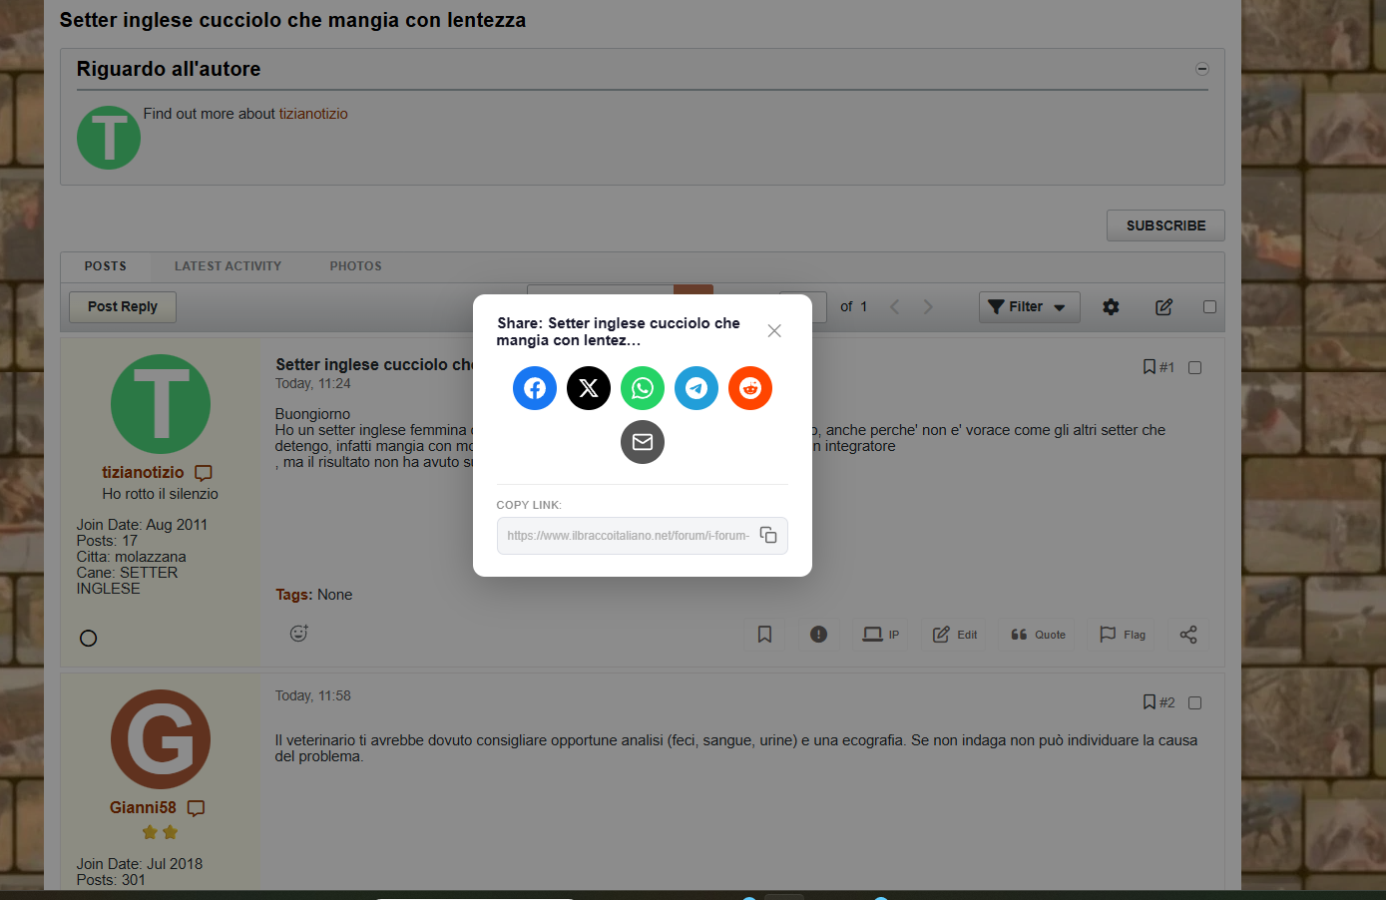Message Gianni58 via chat bubble icon
The width and height of the screenshot is (1386, 900).
[x=196, y=808]
